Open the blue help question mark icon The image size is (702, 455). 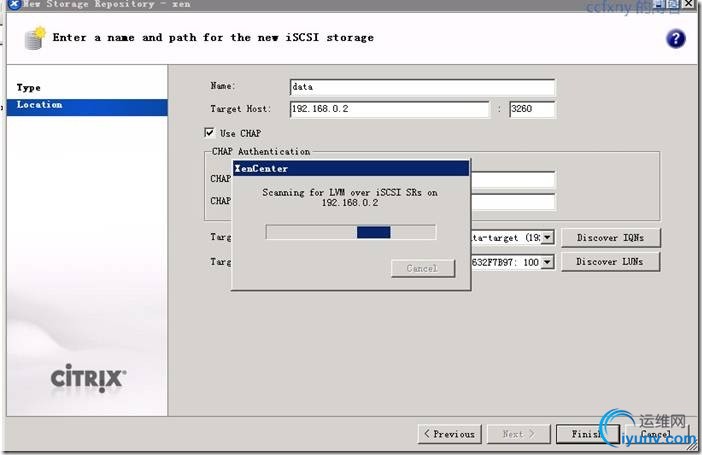tap(675, 39)
